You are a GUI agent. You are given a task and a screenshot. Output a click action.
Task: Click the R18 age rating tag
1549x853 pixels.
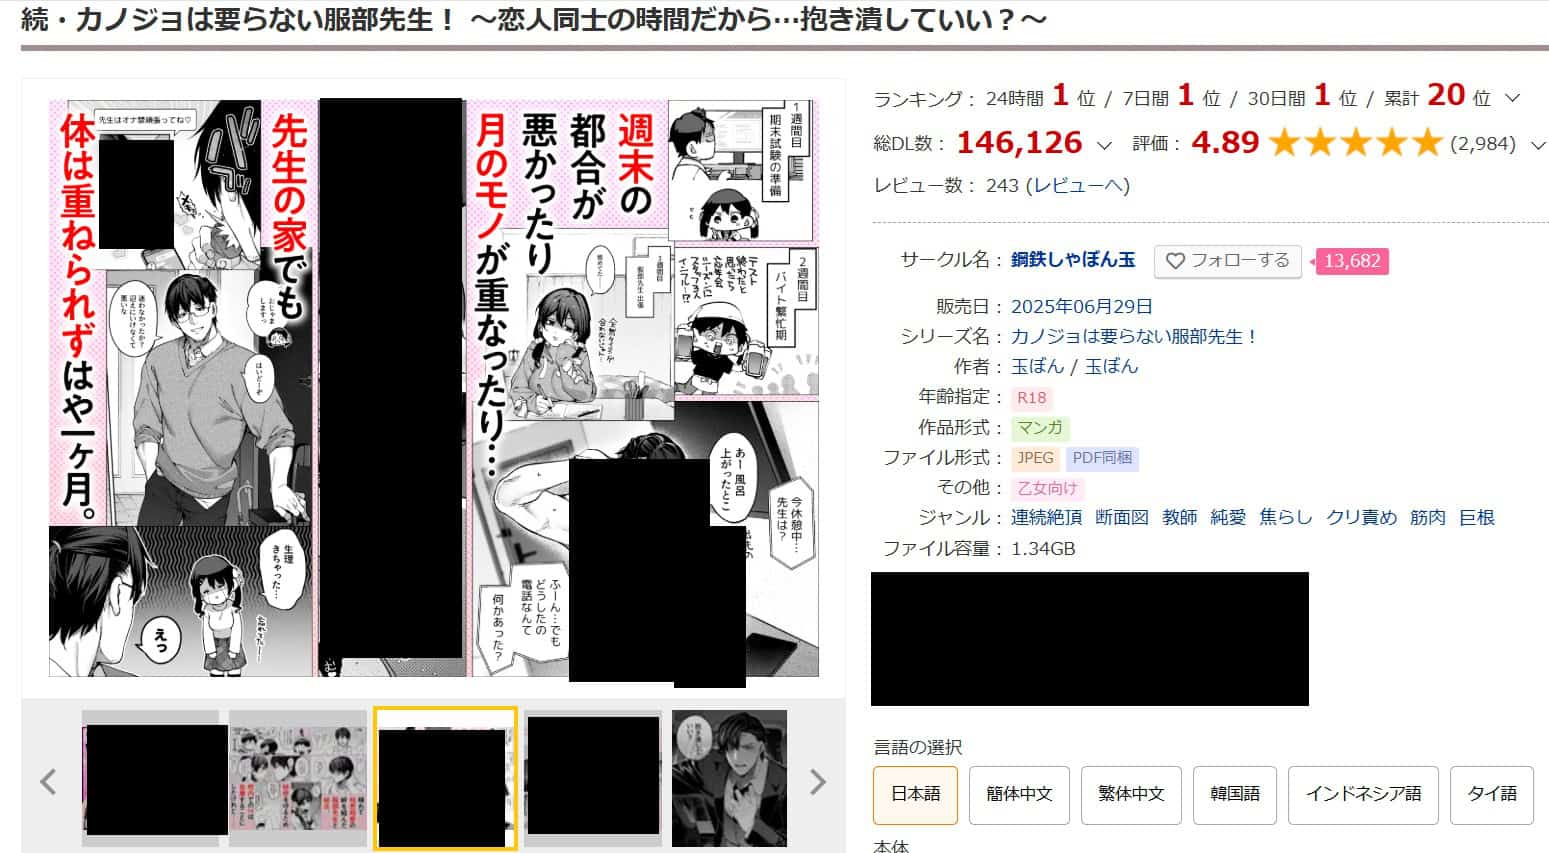(x=1031, y=398)
